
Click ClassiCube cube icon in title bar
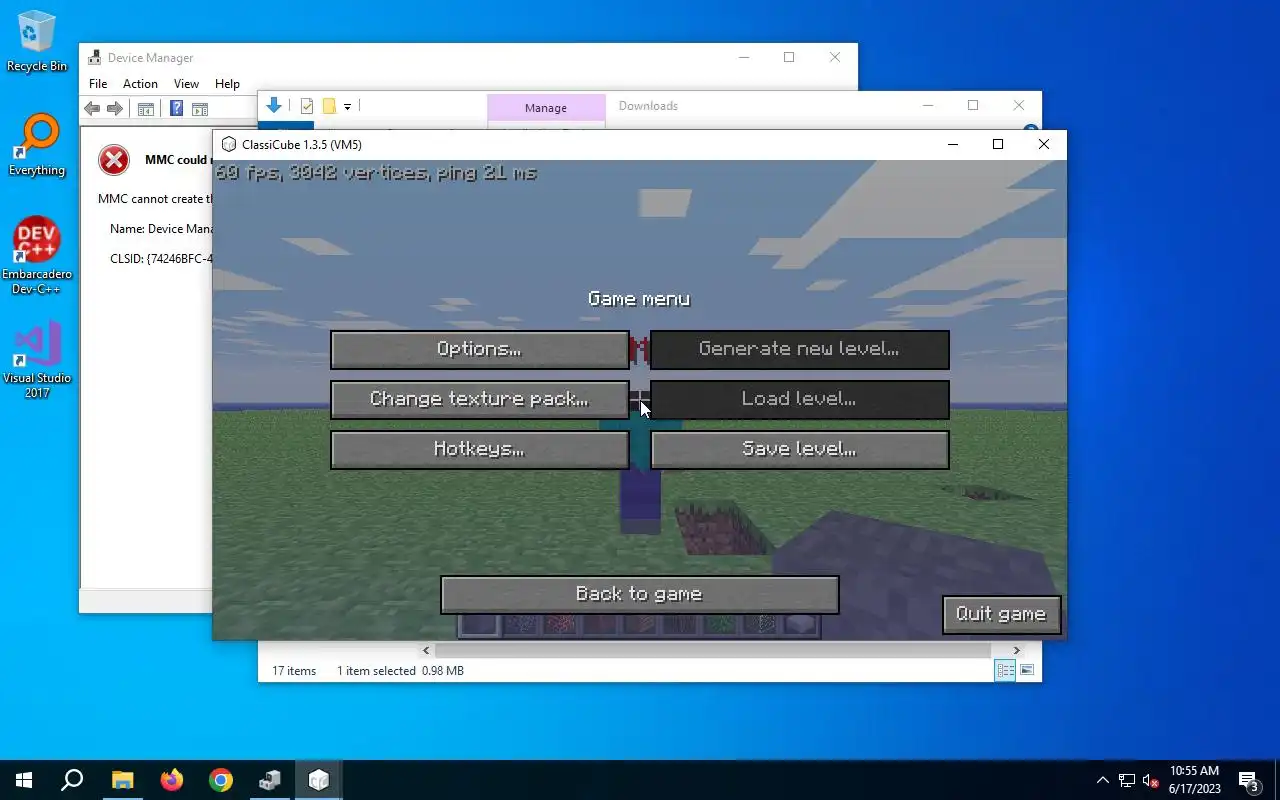click(229, 145)
